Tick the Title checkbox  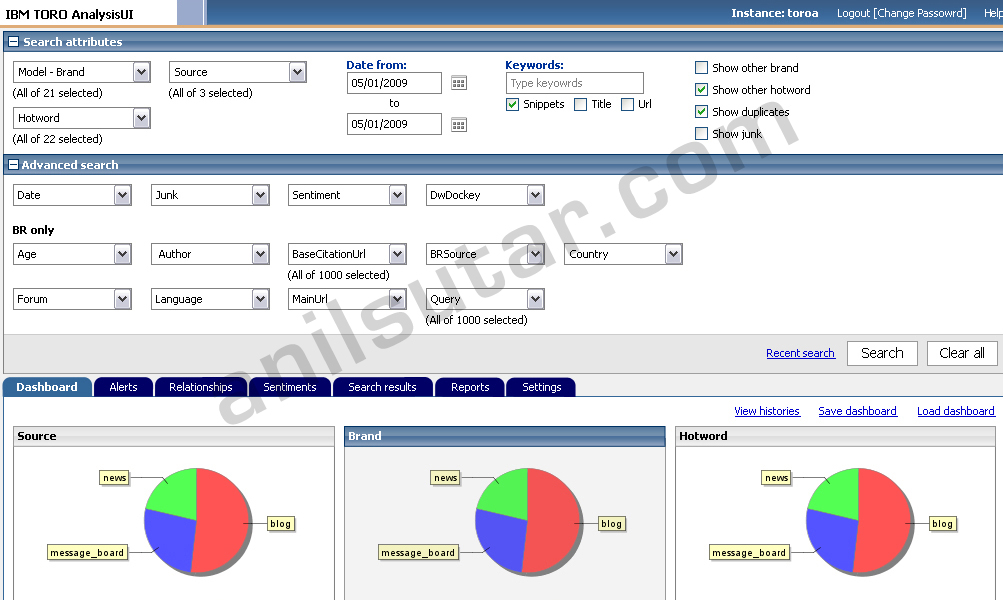point(580,104)
